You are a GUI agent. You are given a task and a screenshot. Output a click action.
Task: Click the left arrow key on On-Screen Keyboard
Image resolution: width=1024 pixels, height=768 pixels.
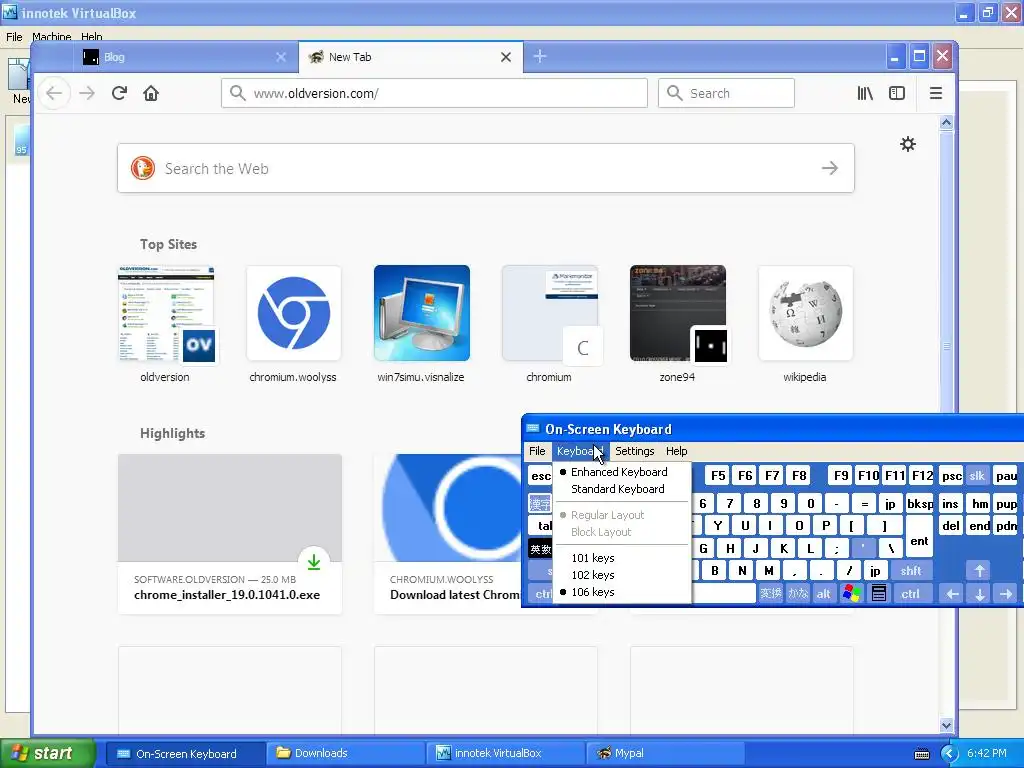point(952,594)
